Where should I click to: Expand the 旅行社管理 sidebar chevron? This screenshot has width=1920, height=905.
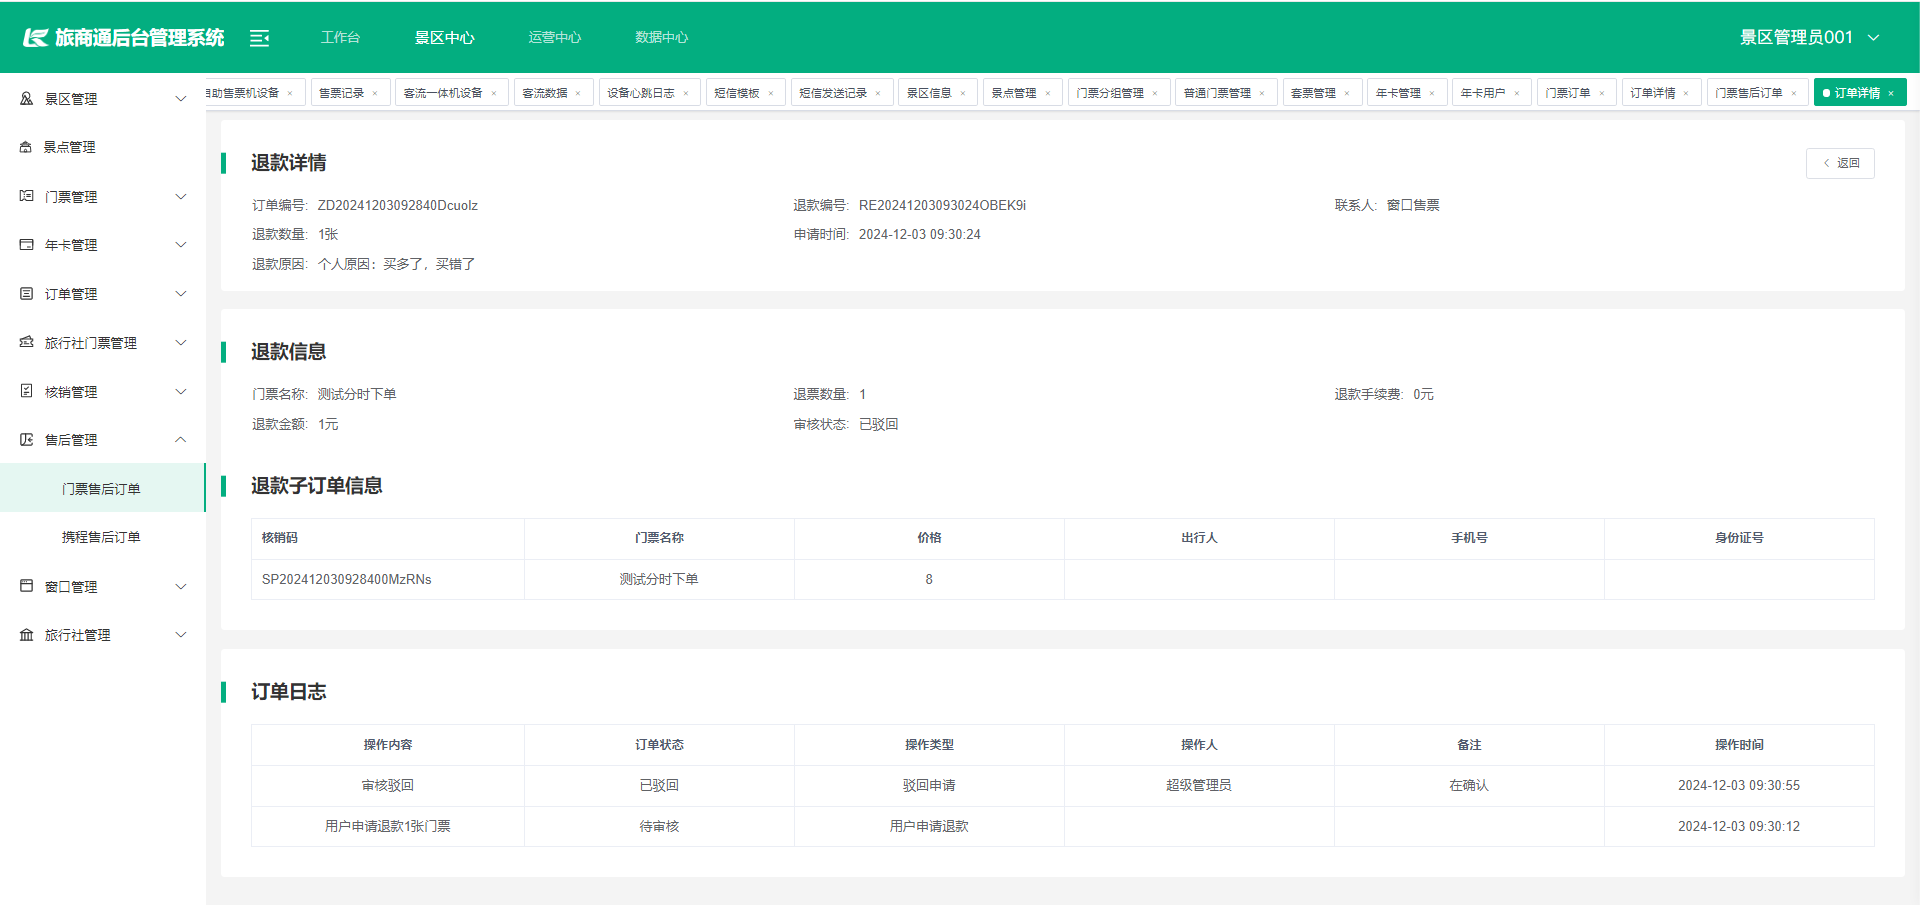tap(181, 635)
